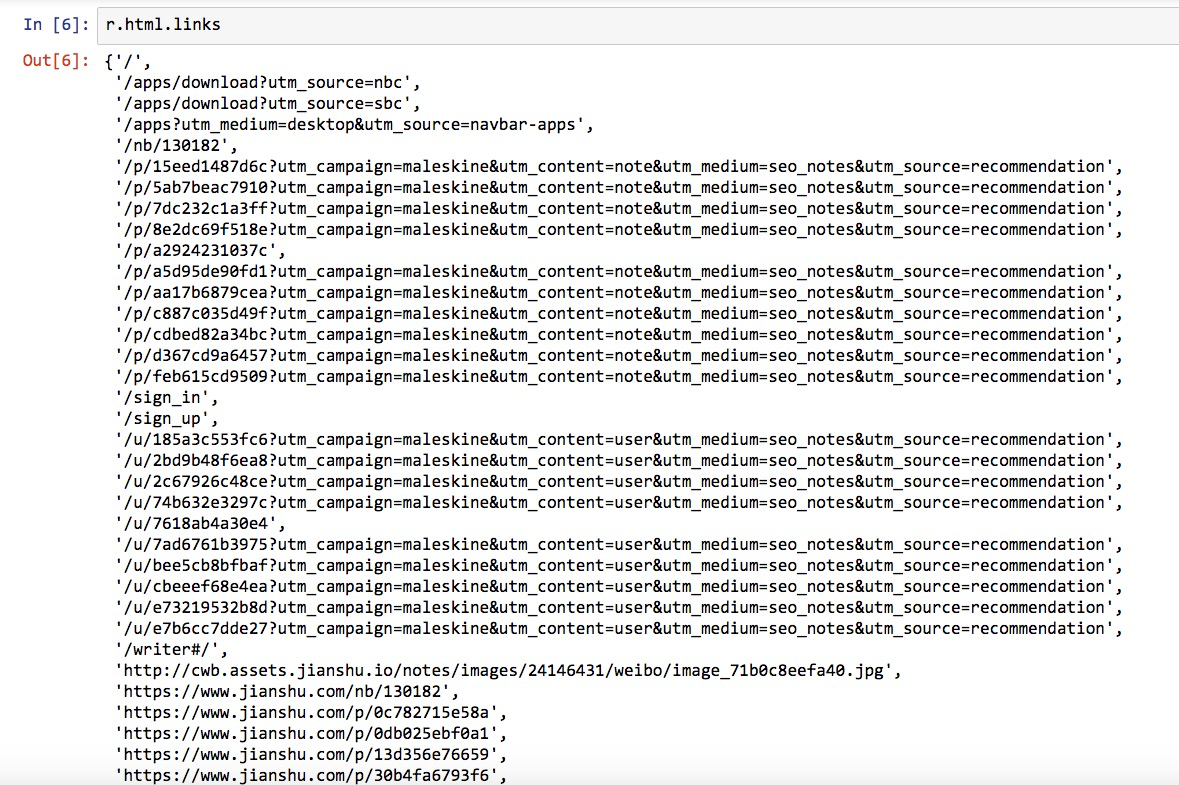The width and height of the screenshot is (1179, 785).
Task: Click the '/sign_up' output entry
Action: point(166,418)
